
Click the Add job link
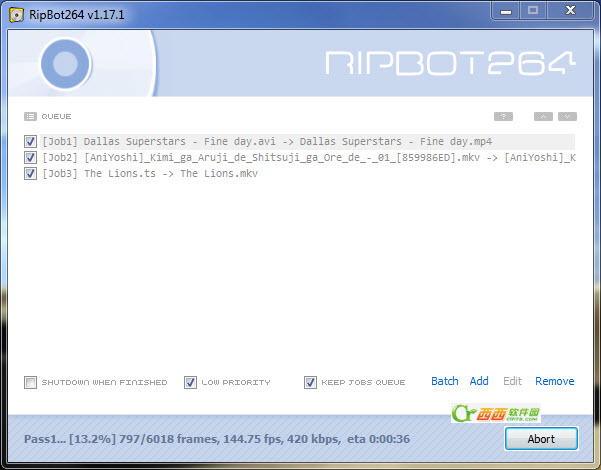pyautogui.click(x=479, y=381)
